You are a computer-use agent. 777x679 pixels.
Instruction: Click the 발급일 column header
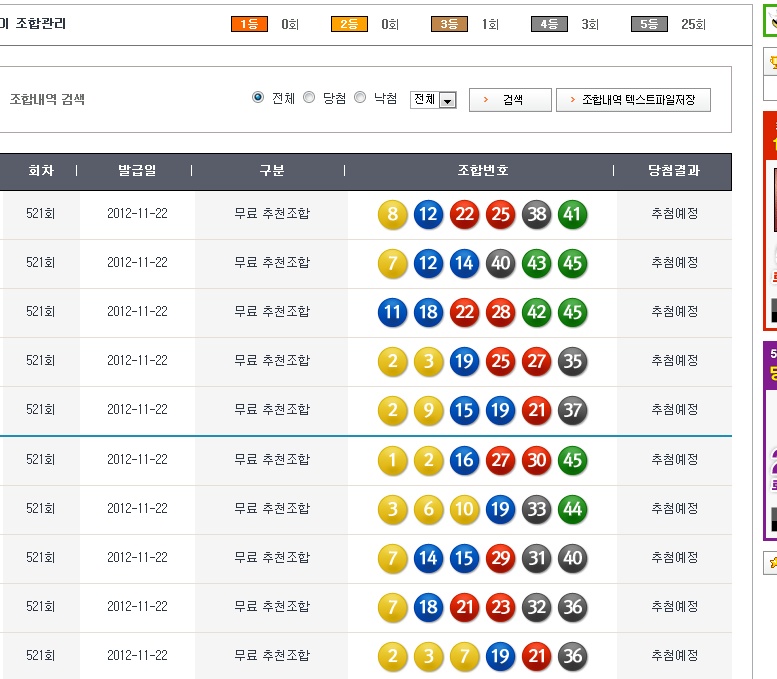(x=137, y=171)
